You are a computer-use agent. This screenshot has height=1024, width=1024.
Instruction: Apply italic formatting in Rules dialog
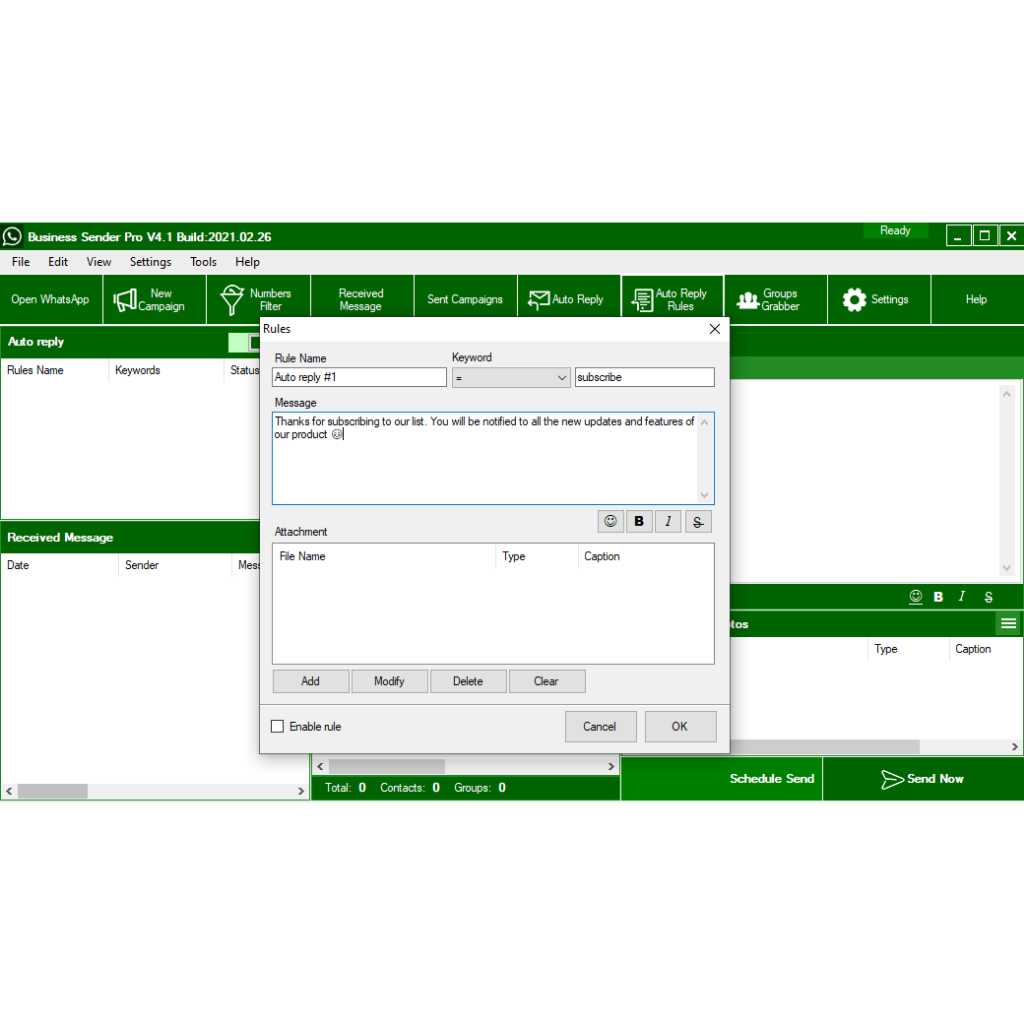tap(668, 521)
